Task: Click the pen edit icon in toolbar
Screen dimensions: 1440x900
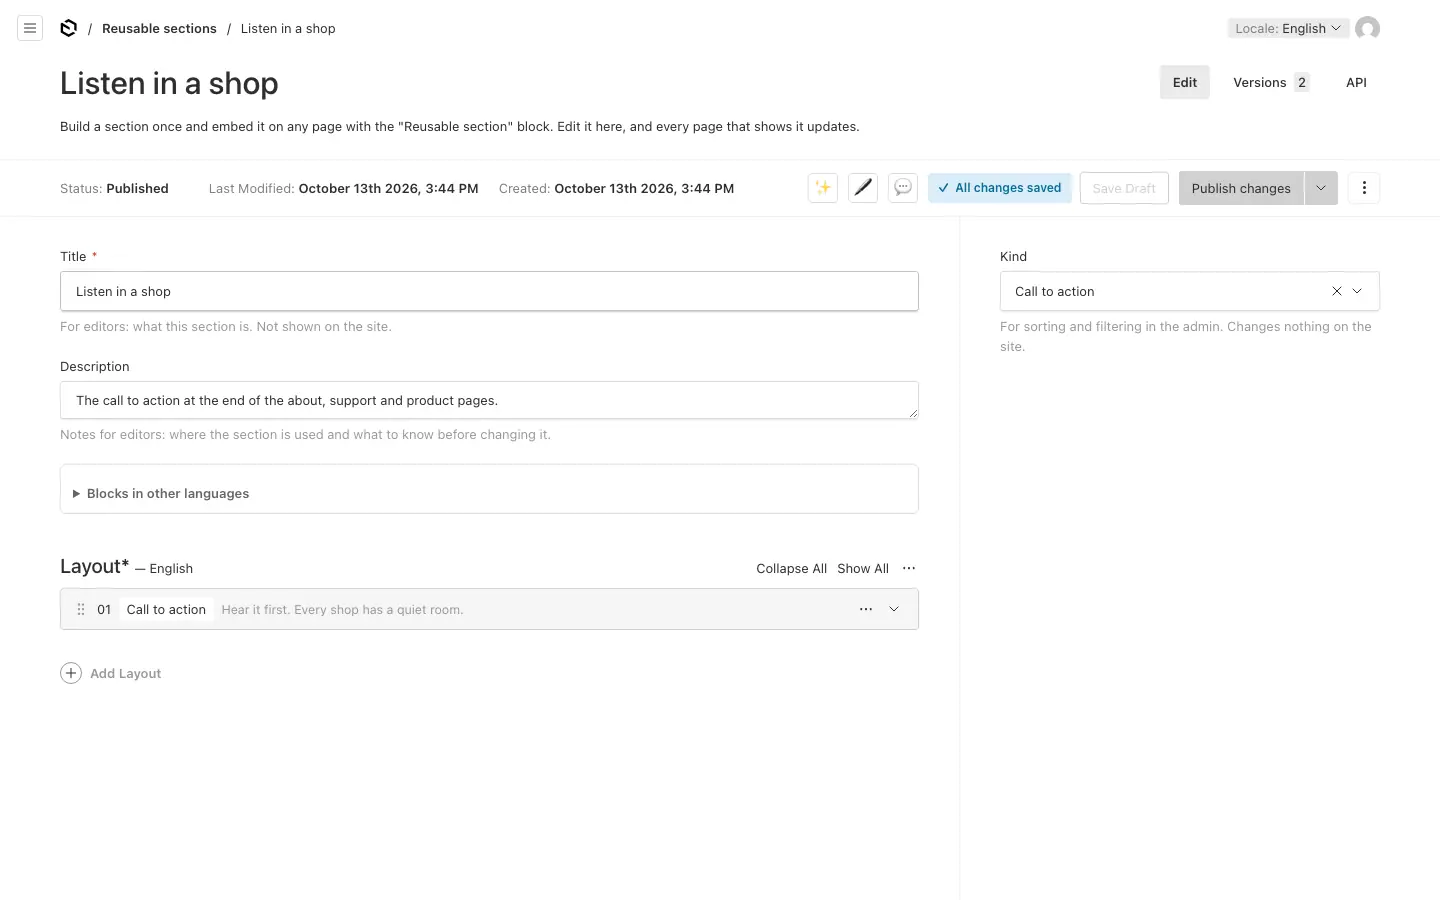Action: pyautogui.click(x=863, y=188)
